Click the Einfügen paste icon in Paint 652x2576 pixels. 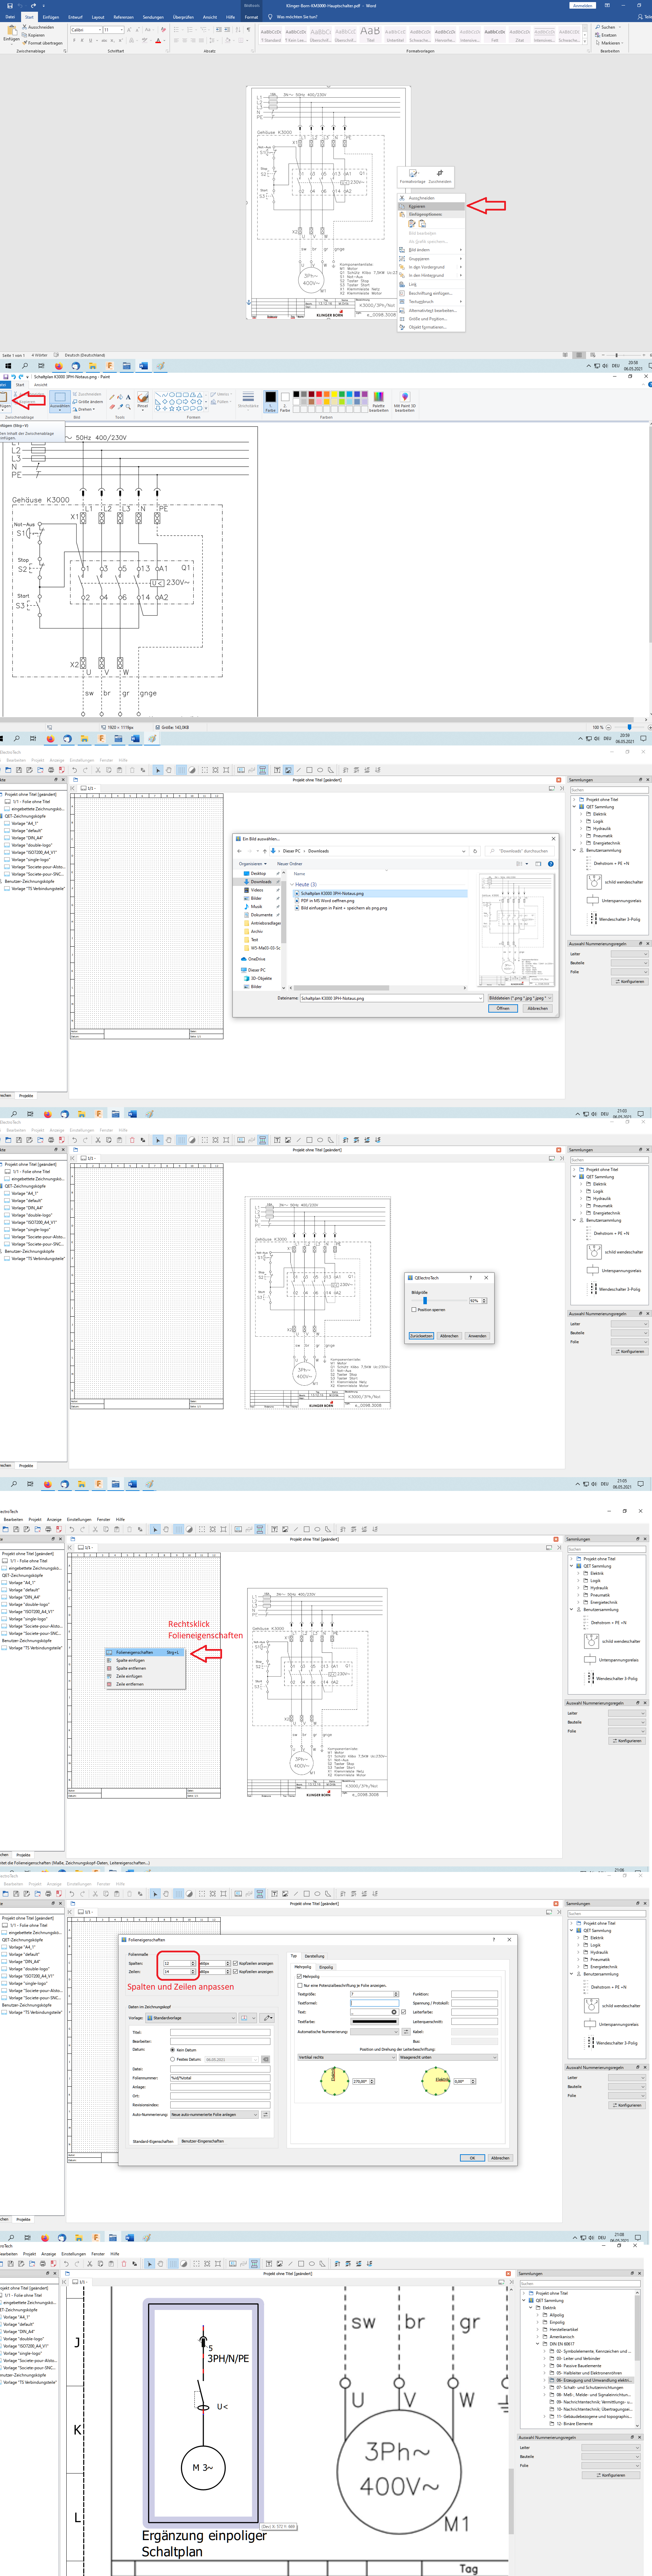coord(4,398)
